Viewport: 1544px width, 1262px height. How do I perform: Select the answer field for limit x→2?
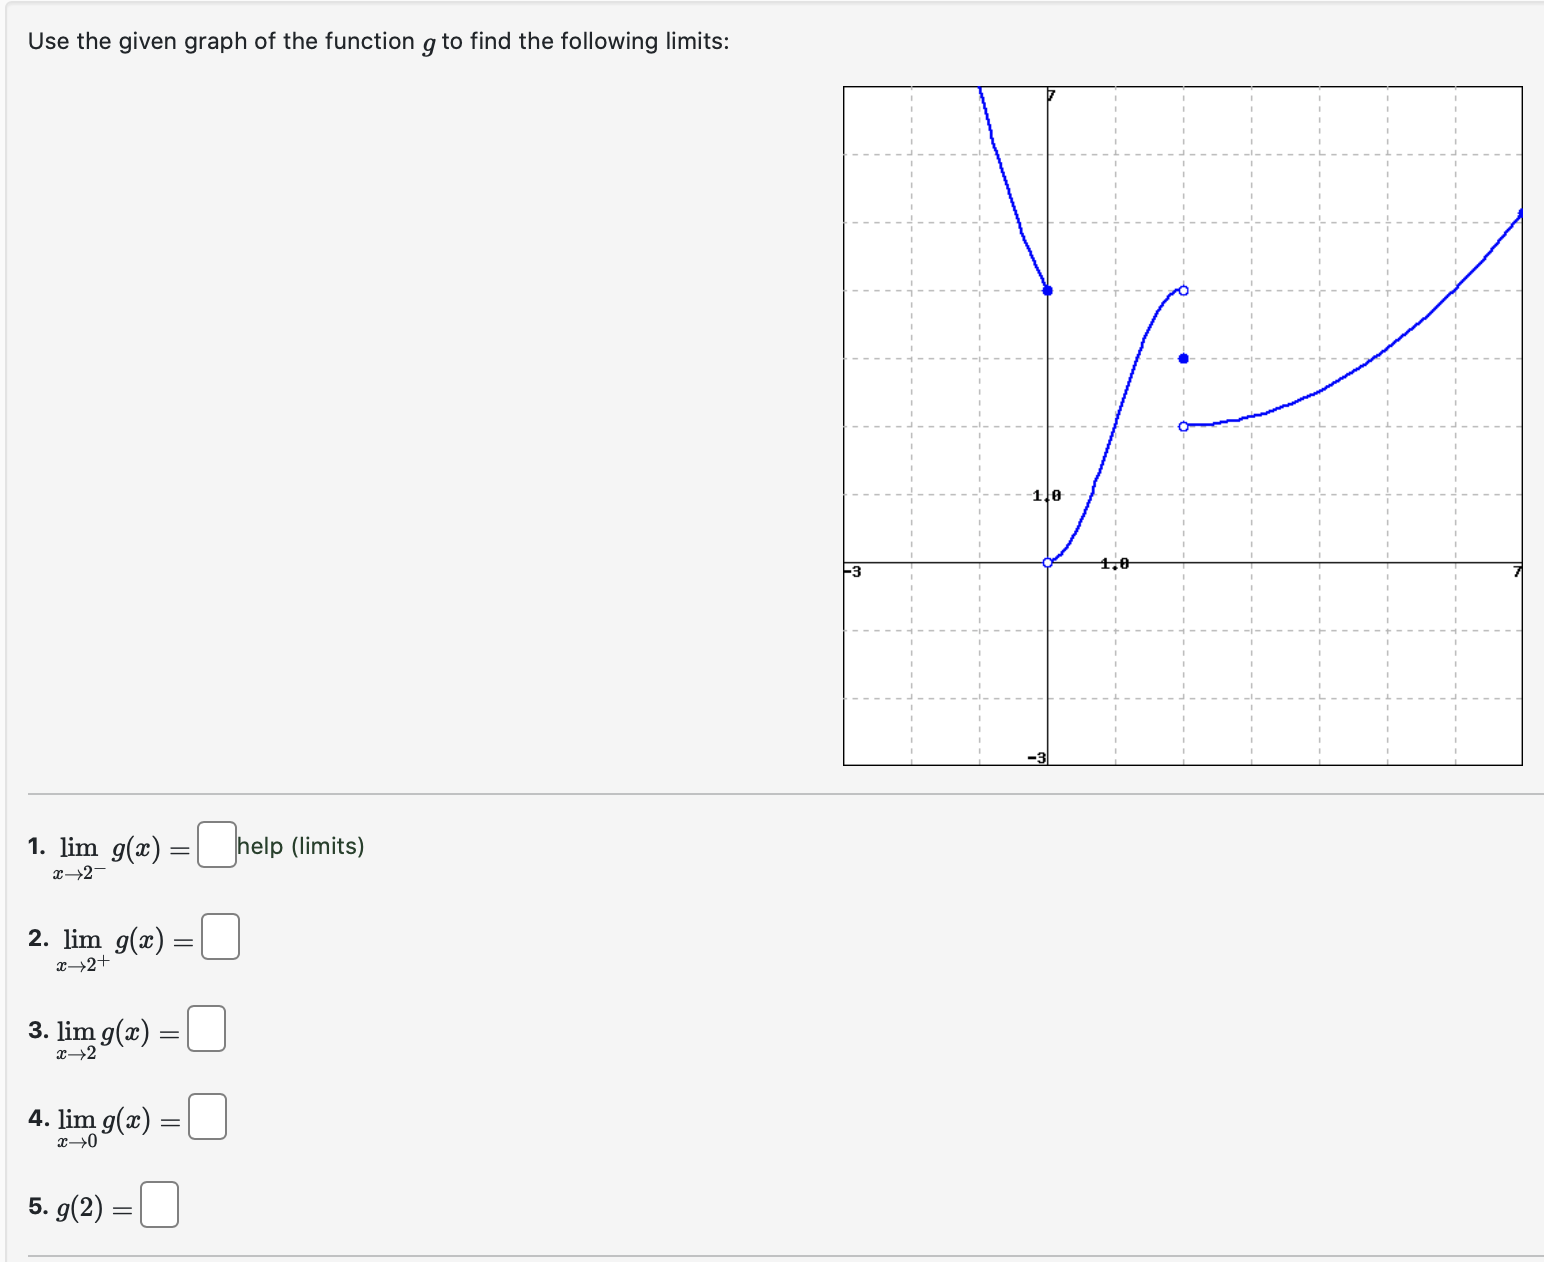click(x=206, y=1028)
